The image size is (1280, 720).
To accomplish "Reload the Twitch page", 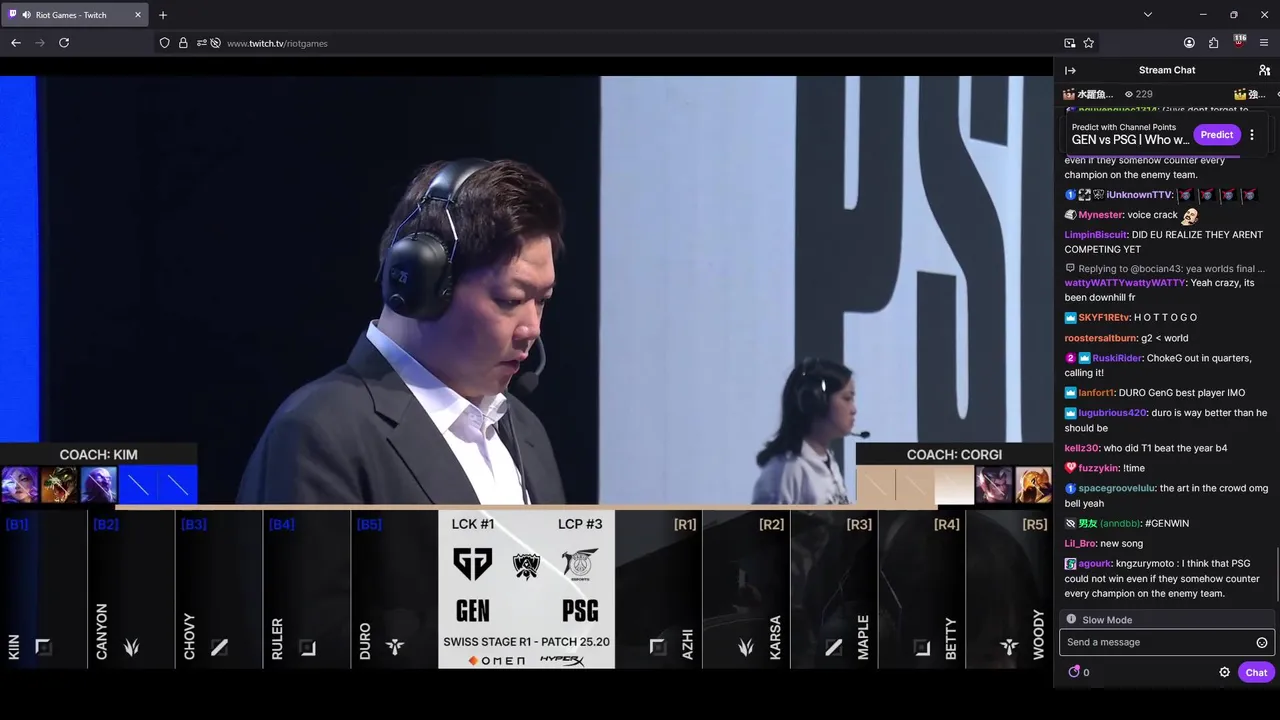I will [x=64, y=43].
